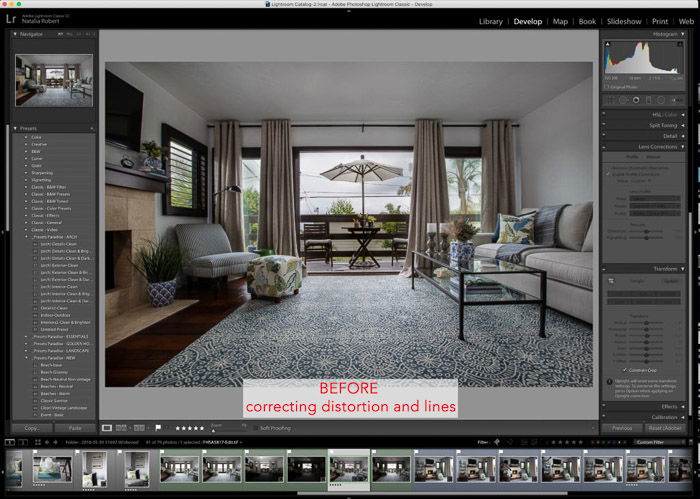700x499 pixels.
Task: Toggle shadow clipping indicator in histogram
Action: [608, 44]
